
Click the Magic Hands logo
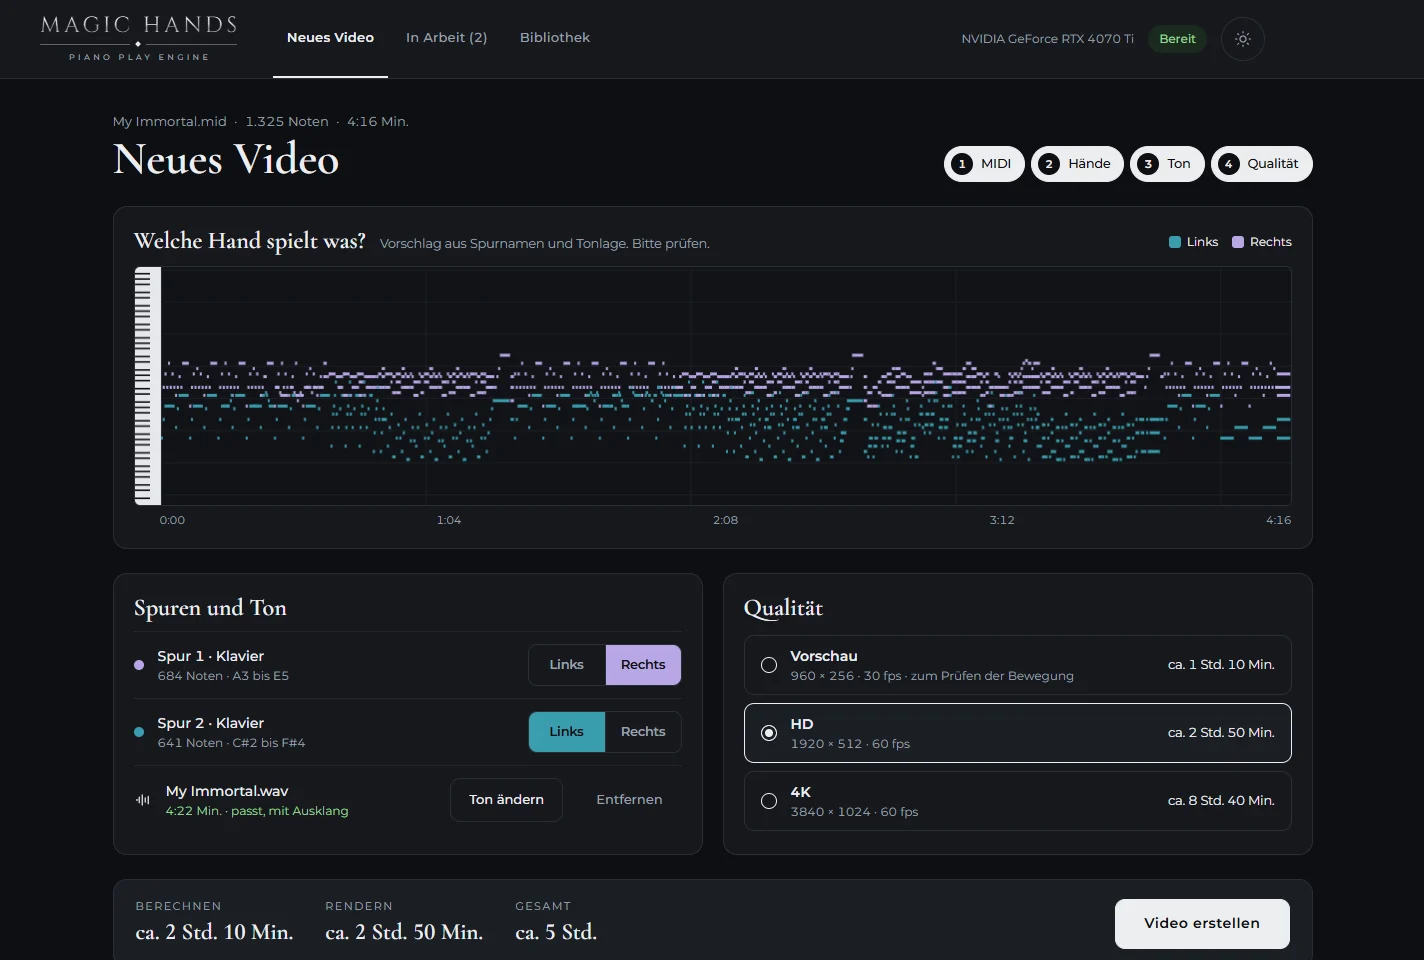[138, 38]
